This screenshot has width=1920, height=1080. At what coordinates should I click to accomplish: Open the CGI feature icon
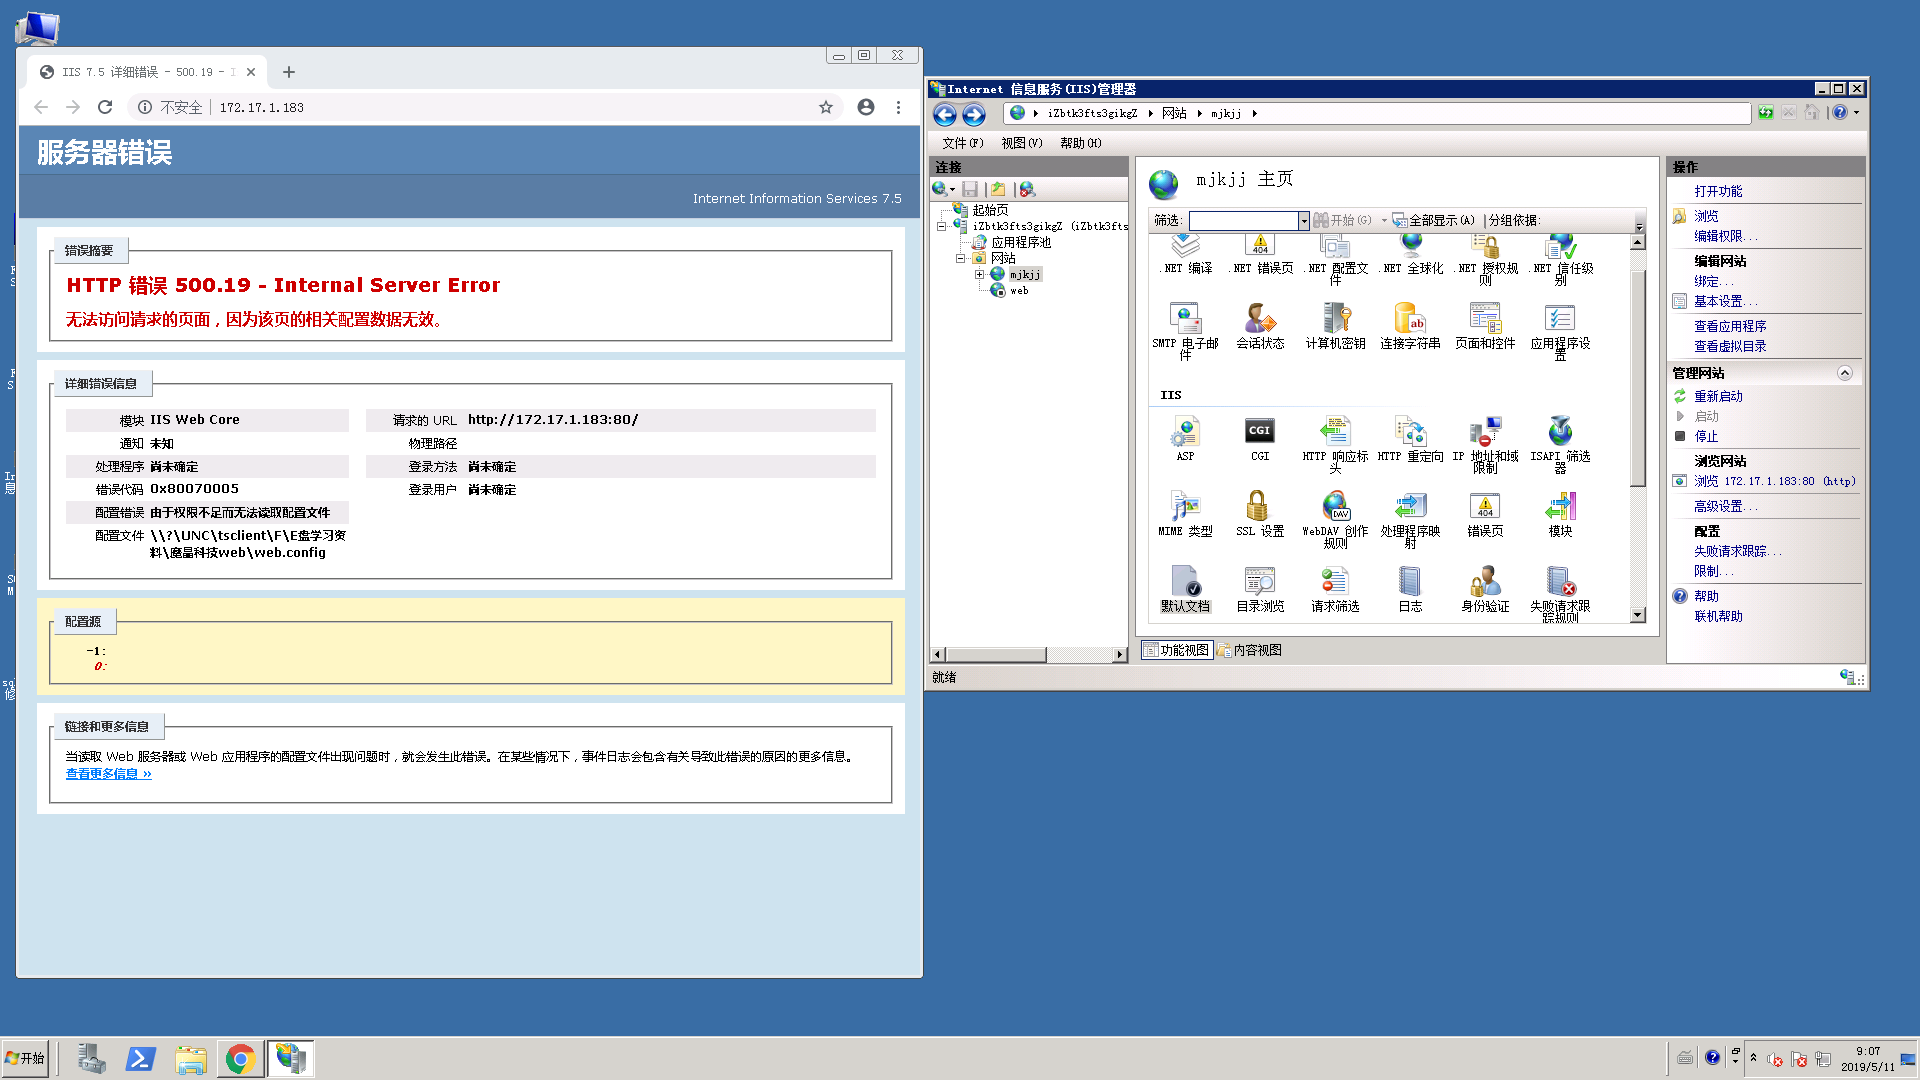pos(1260,438)
